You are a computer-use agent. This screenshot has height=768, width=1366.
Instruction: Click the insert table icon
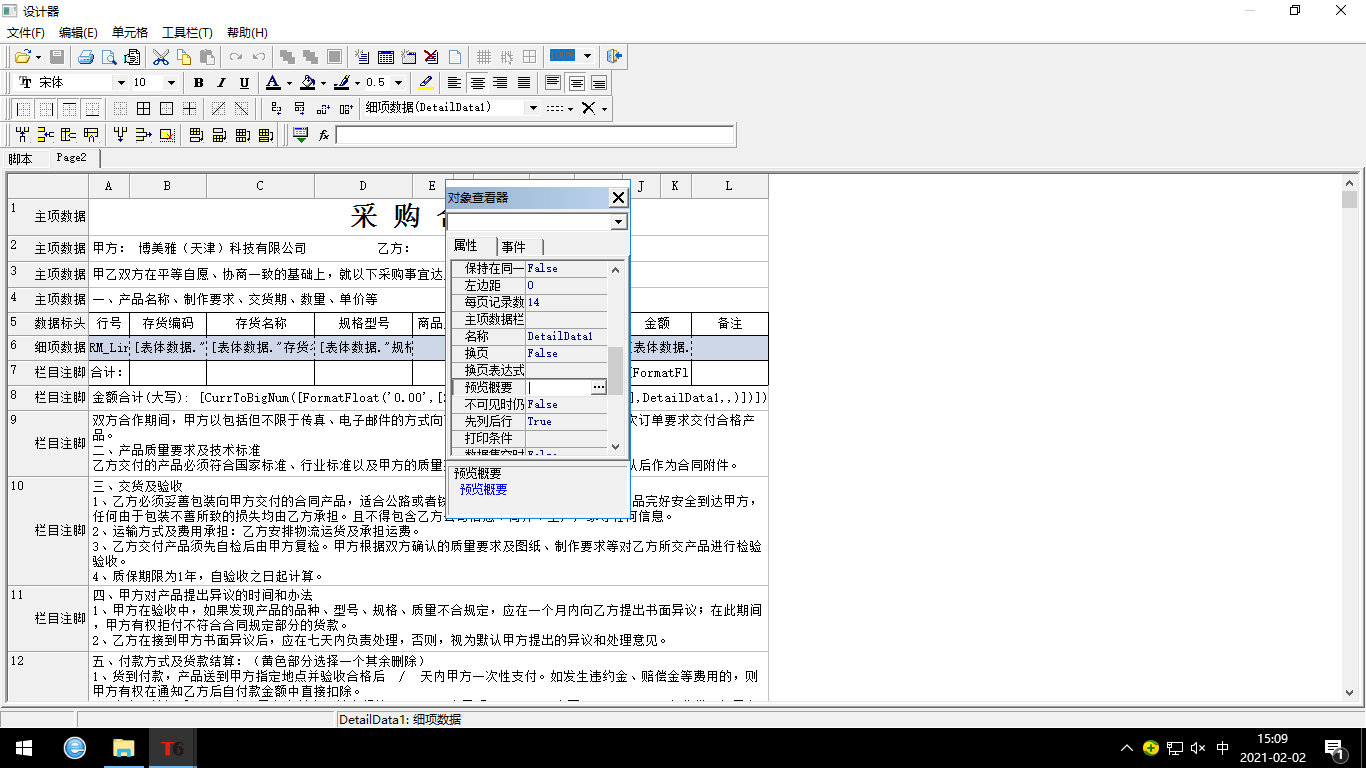click(x=385, y=57)
